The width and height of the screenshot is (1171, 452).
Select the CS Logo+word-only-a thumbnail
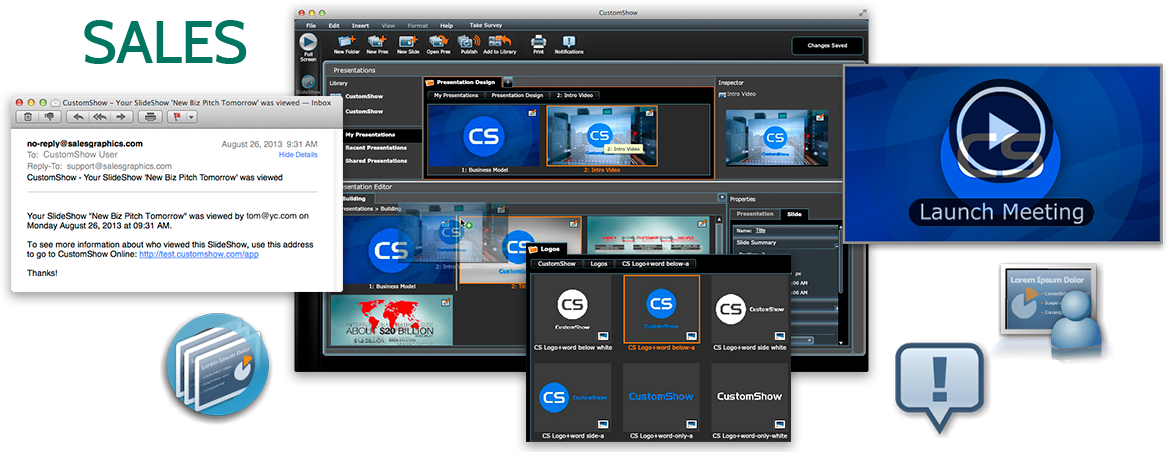click(x=661, y=396)
